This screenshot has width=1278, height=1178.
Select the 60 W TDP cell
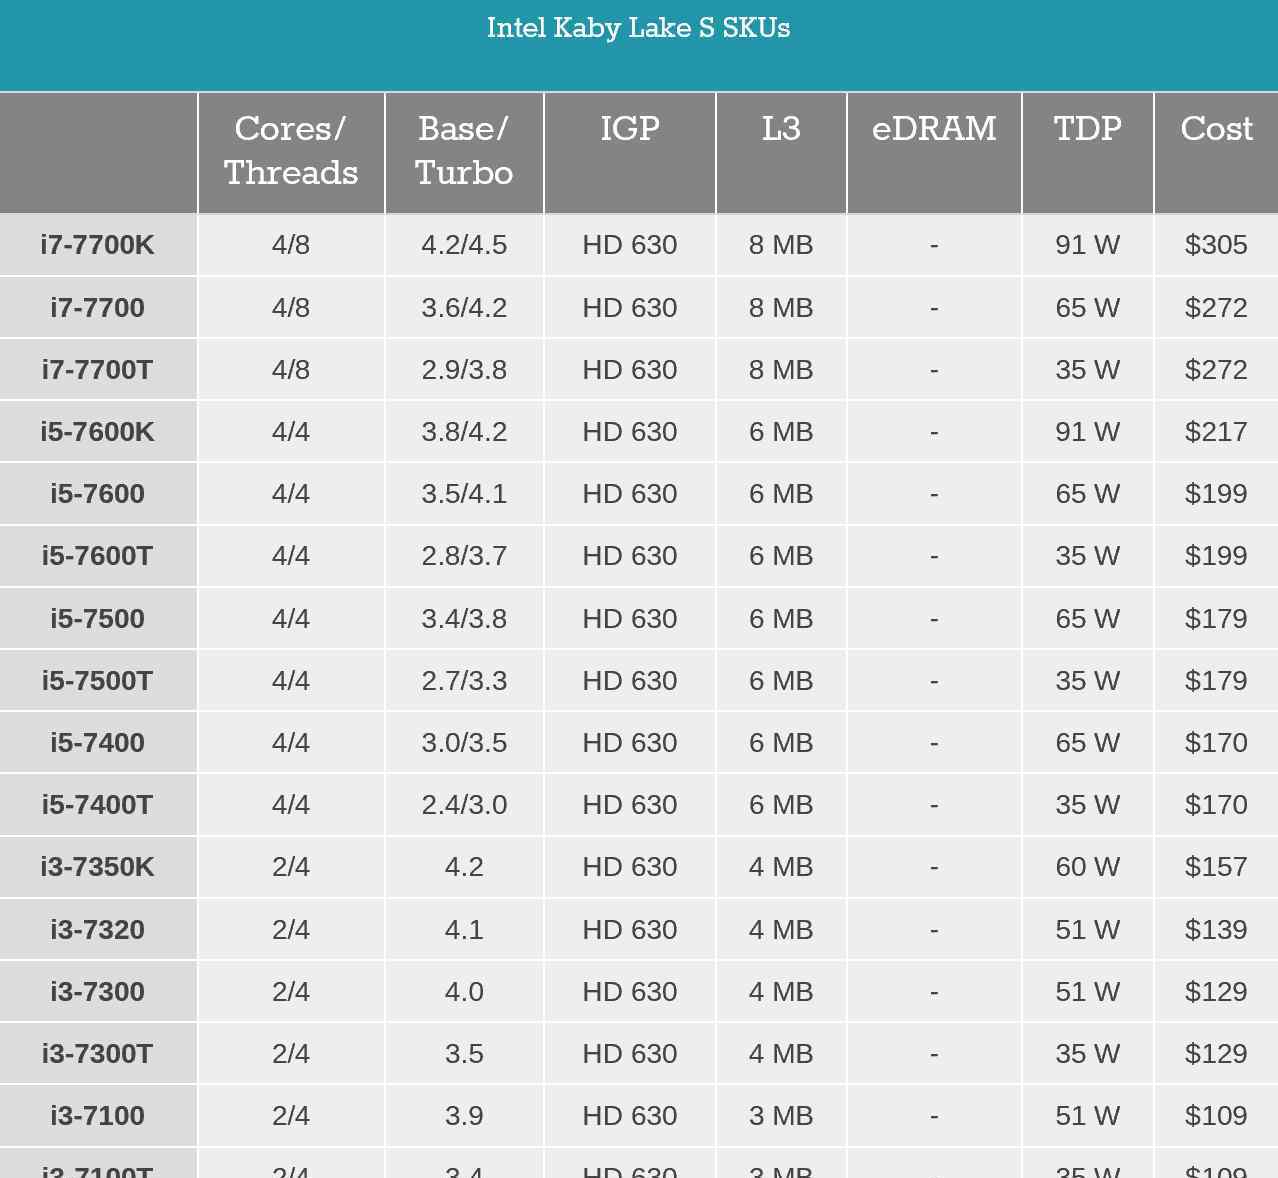(x=1088, y=867)
